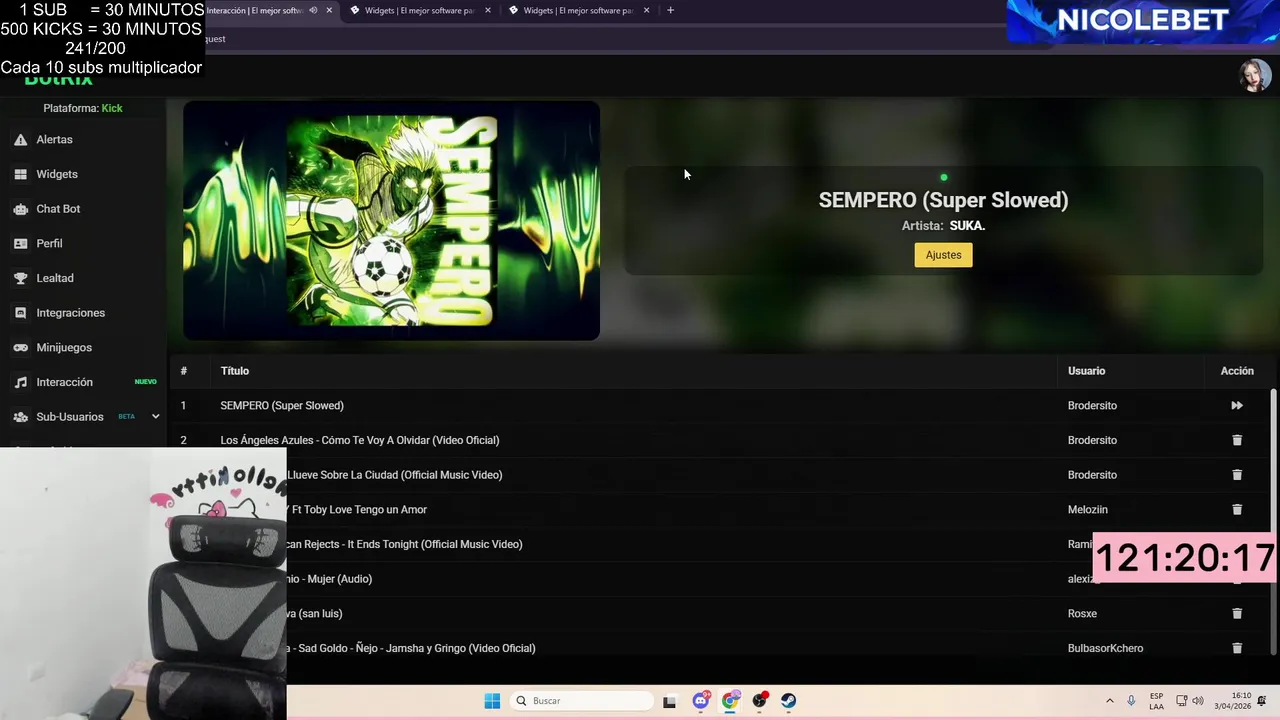Open Steam from the taskbar

click(x=789, y=701)
